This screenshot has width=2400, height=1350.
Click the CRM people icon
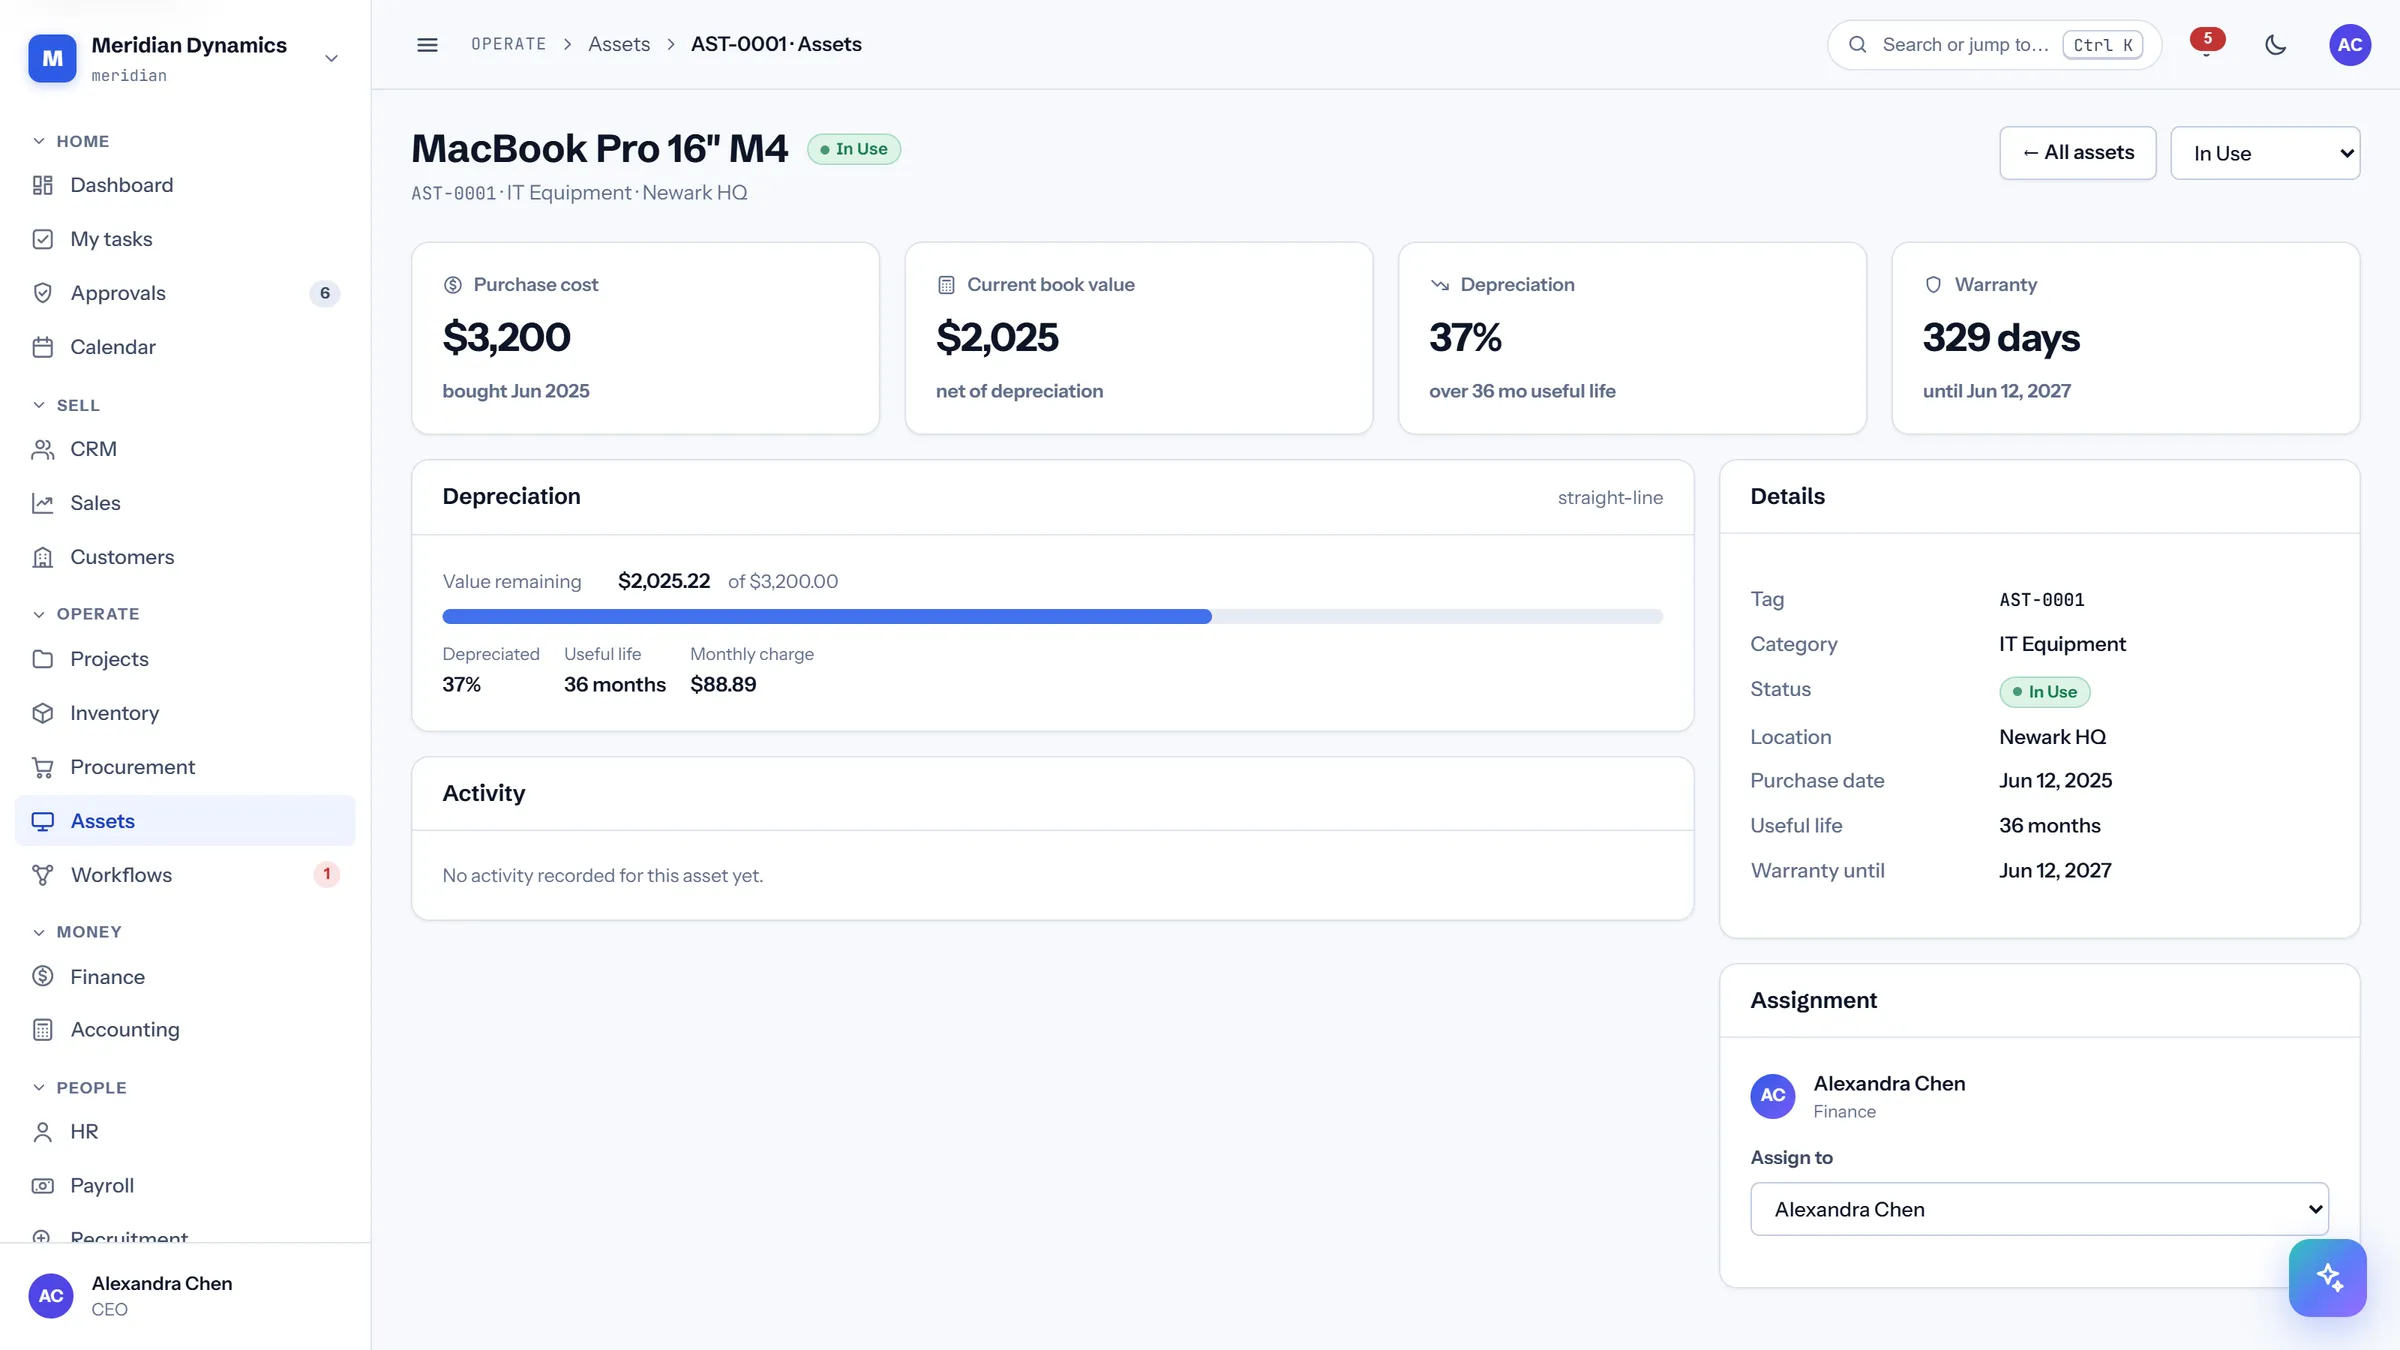pyautogui.click(x=42, y=449)
